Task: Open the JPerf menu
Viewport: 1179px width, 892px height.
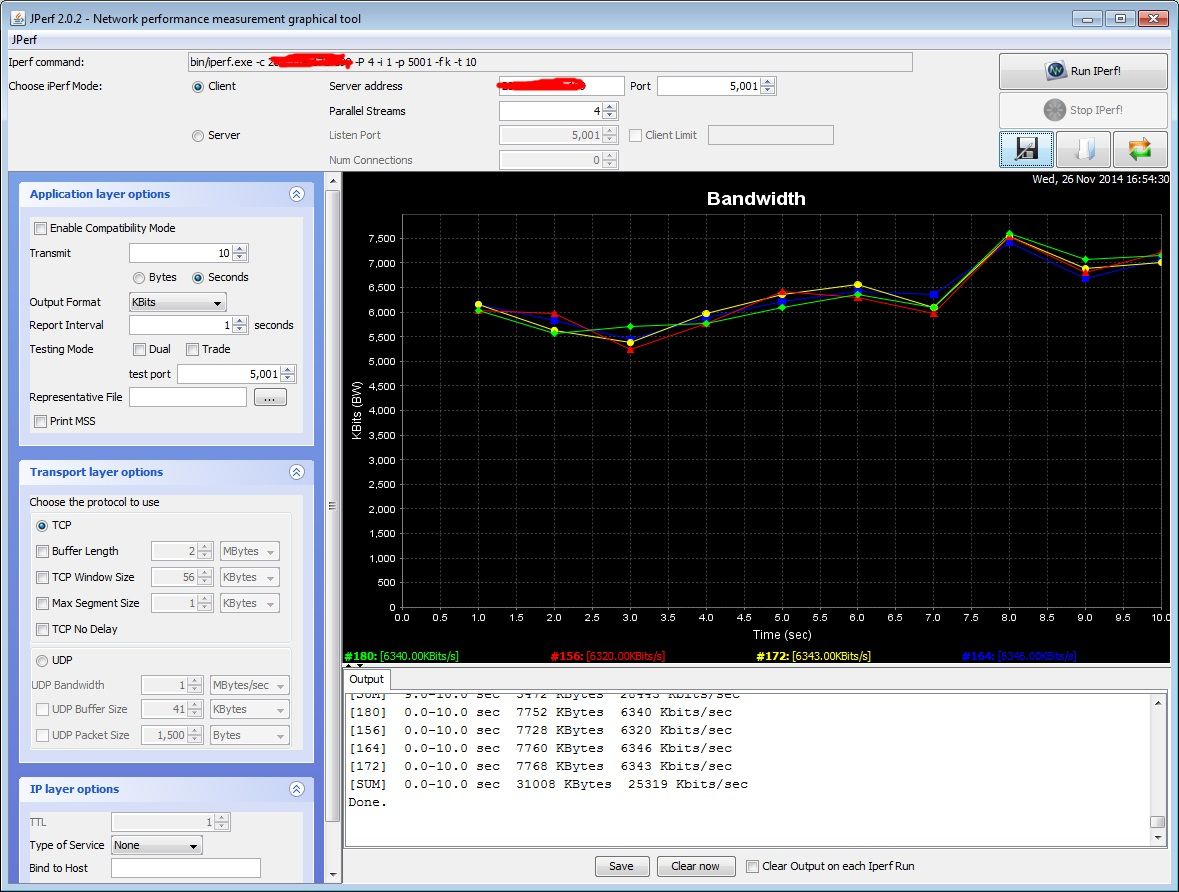Action: click(23, 40)
